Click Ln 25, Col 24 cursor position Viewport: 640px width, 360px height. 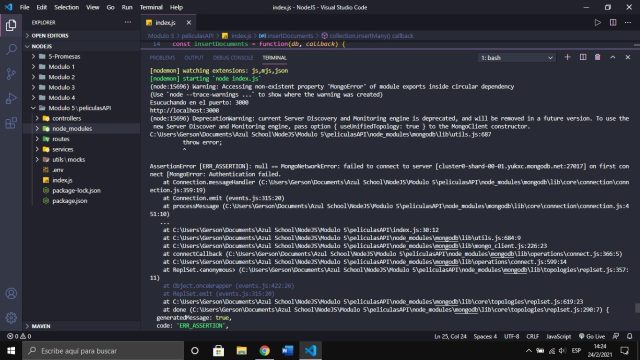[x=450, y=336]
